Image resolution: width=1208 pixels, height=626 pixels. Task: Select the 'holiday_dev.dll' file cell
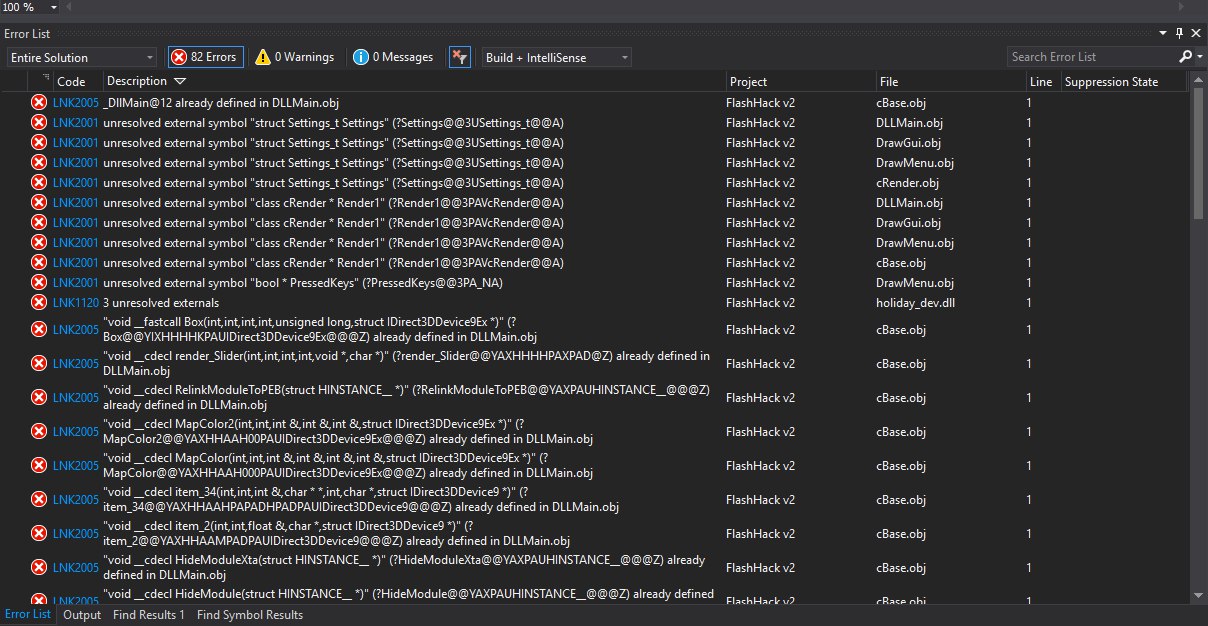[x=916, y=302]
